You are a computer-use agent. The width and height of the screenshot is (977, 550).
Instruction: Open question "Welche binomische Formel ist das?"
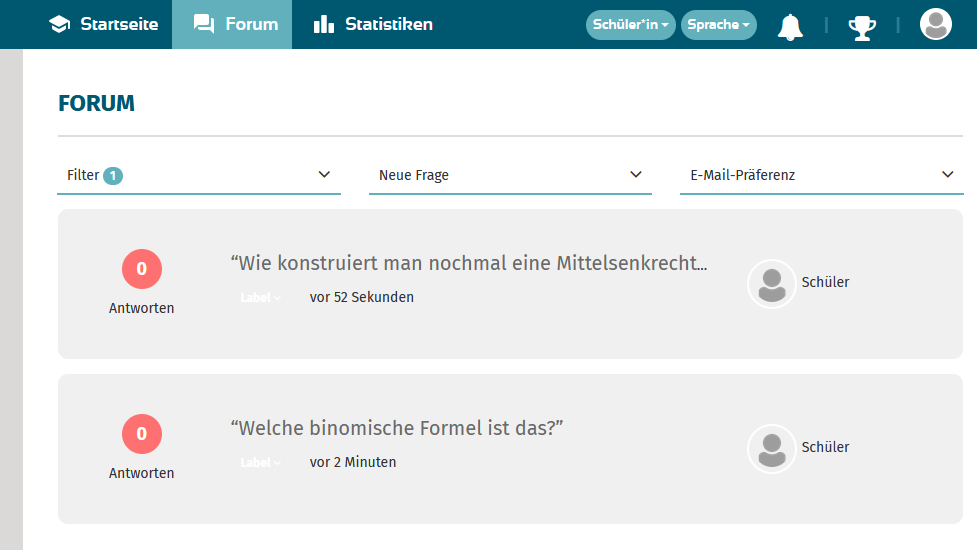click(397, 428)
